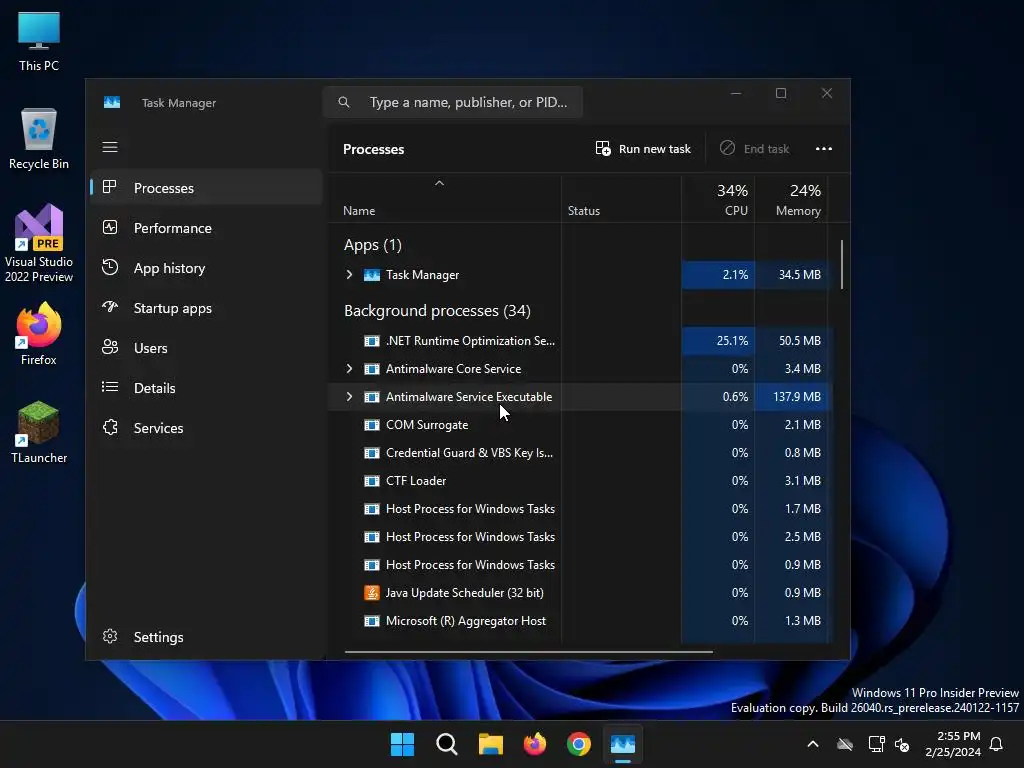Image resolution: width=1024 pixels, height=768 pixels.
Task: Expand the Task Manager app row
Action: pos(349,275)
